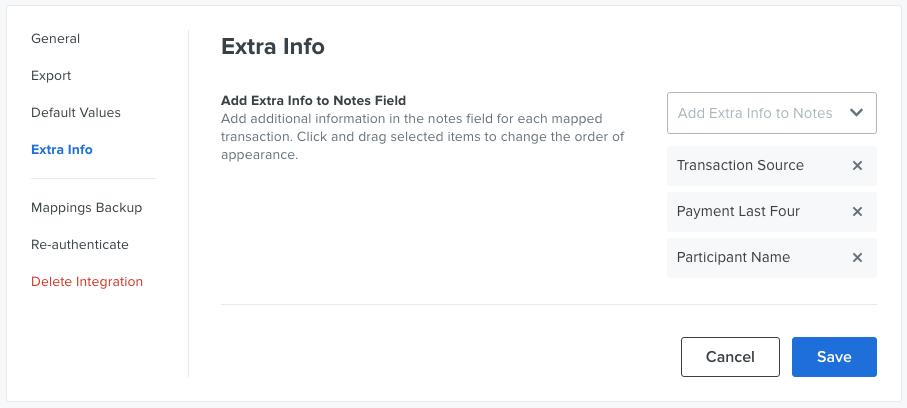Expand the Add Extra Info dropdown chevron
907x408 pixels.
coord(856,113)
